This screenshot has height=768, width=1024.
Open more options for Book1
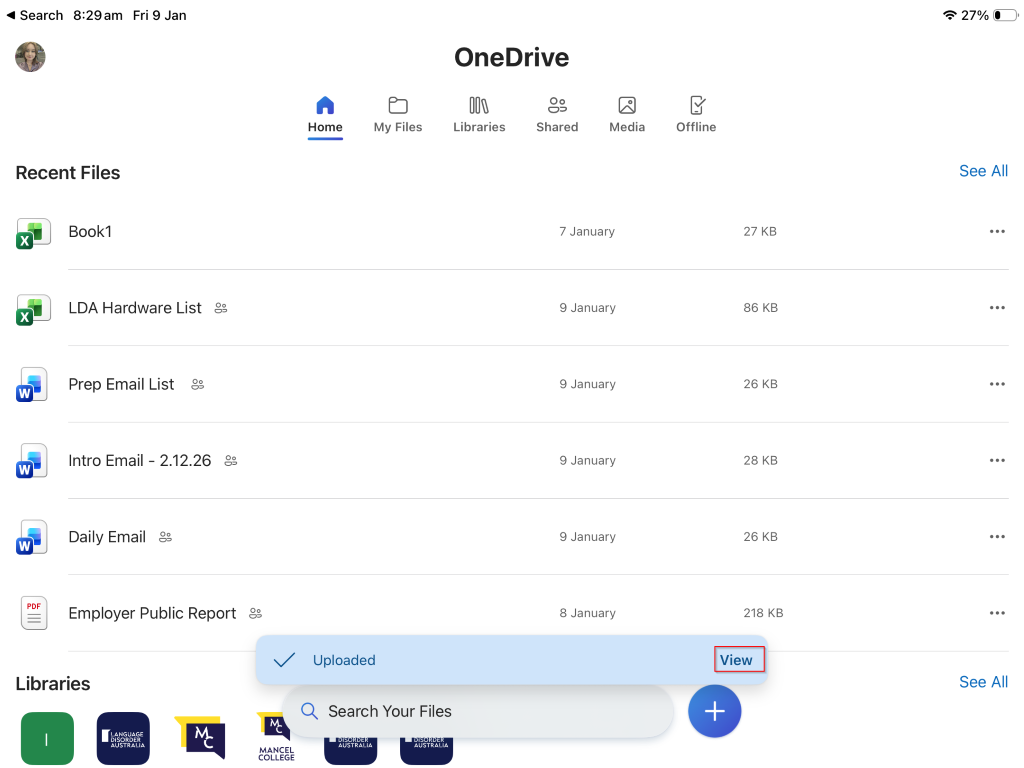[x=997, y=231]
